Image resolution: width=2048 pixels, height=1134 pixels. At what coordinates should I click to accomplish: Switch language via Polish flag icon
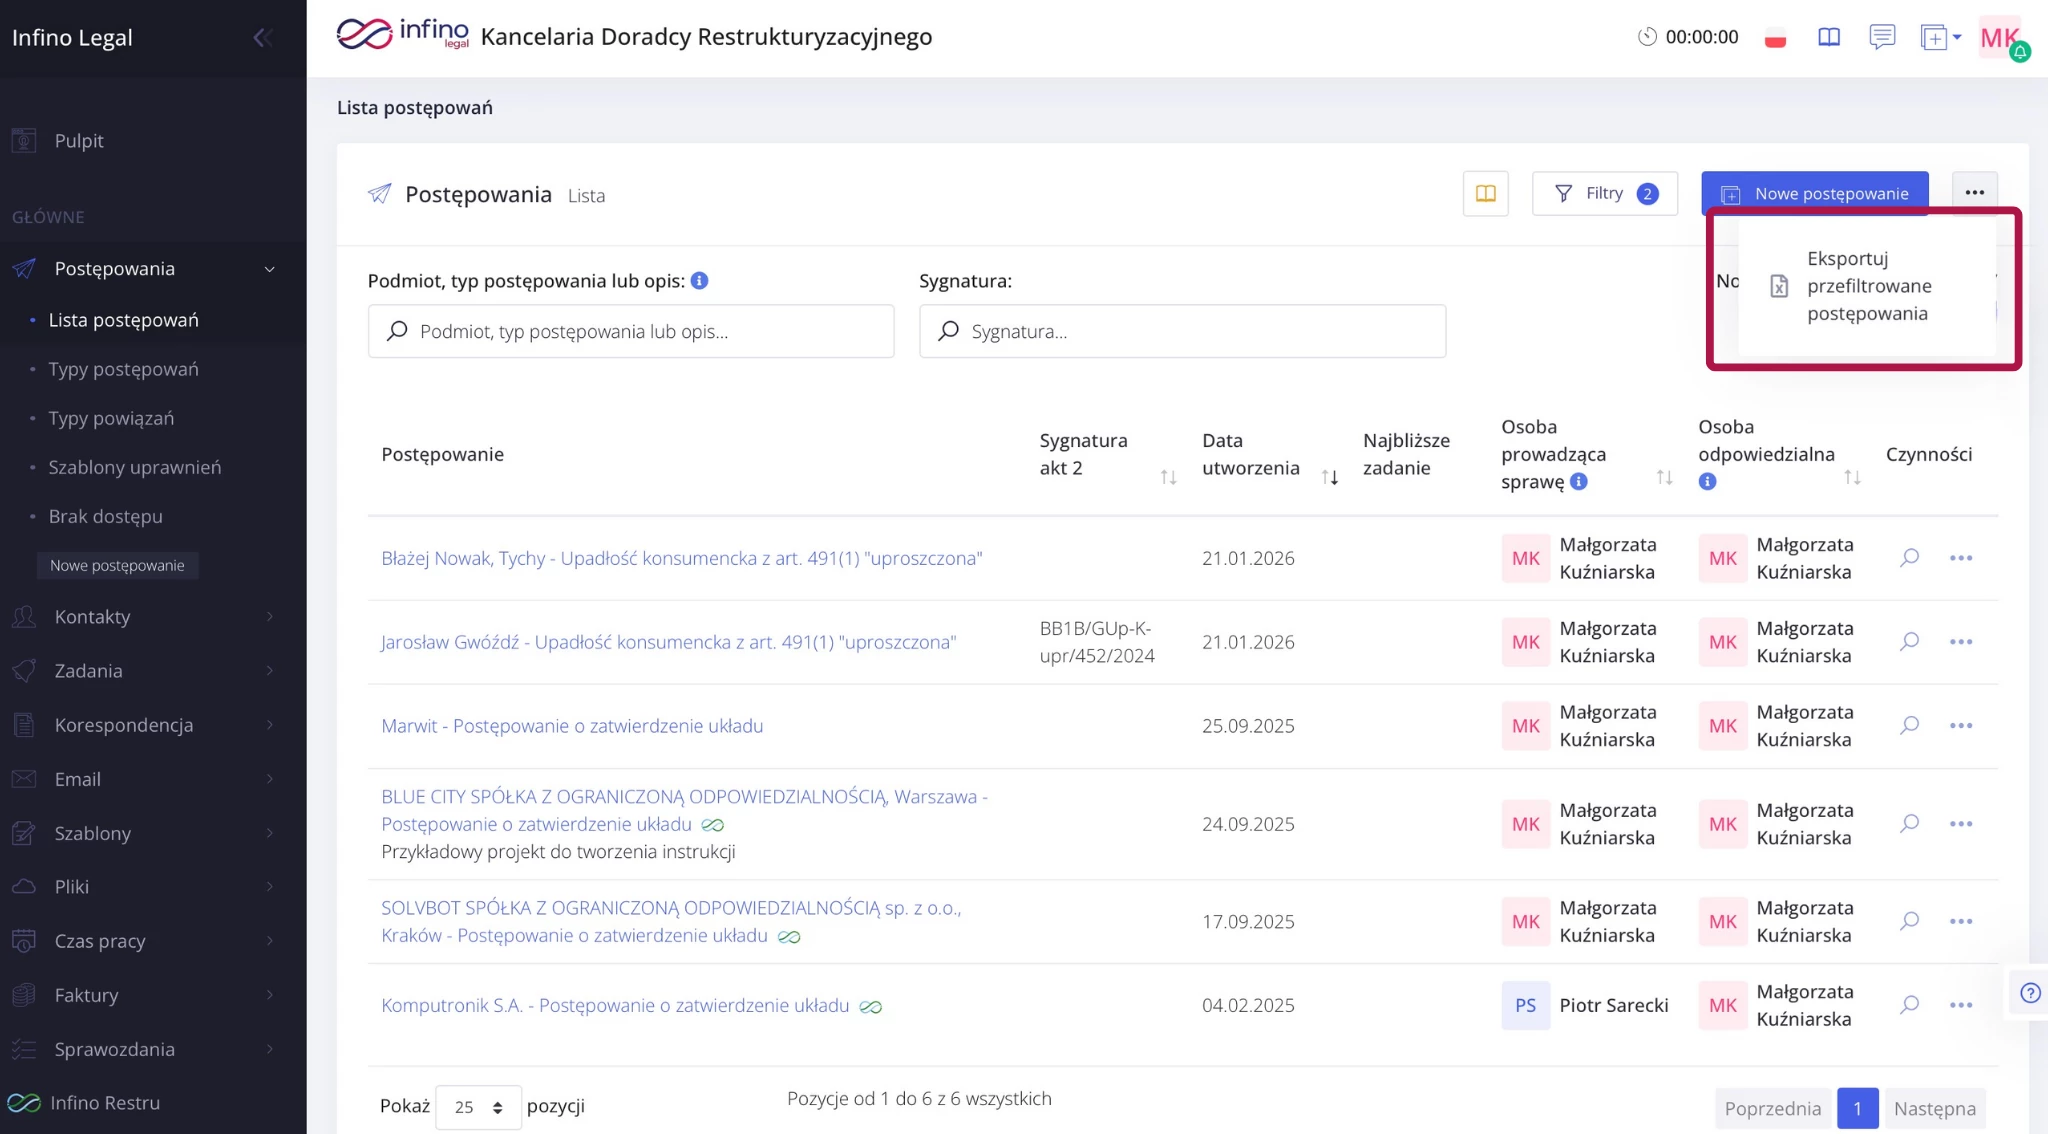click(1775, 38)
